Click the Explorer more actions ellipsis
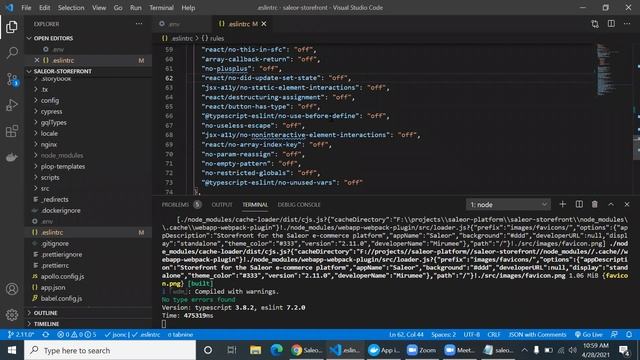Screen dimensions: 640x360 point(139,24)
